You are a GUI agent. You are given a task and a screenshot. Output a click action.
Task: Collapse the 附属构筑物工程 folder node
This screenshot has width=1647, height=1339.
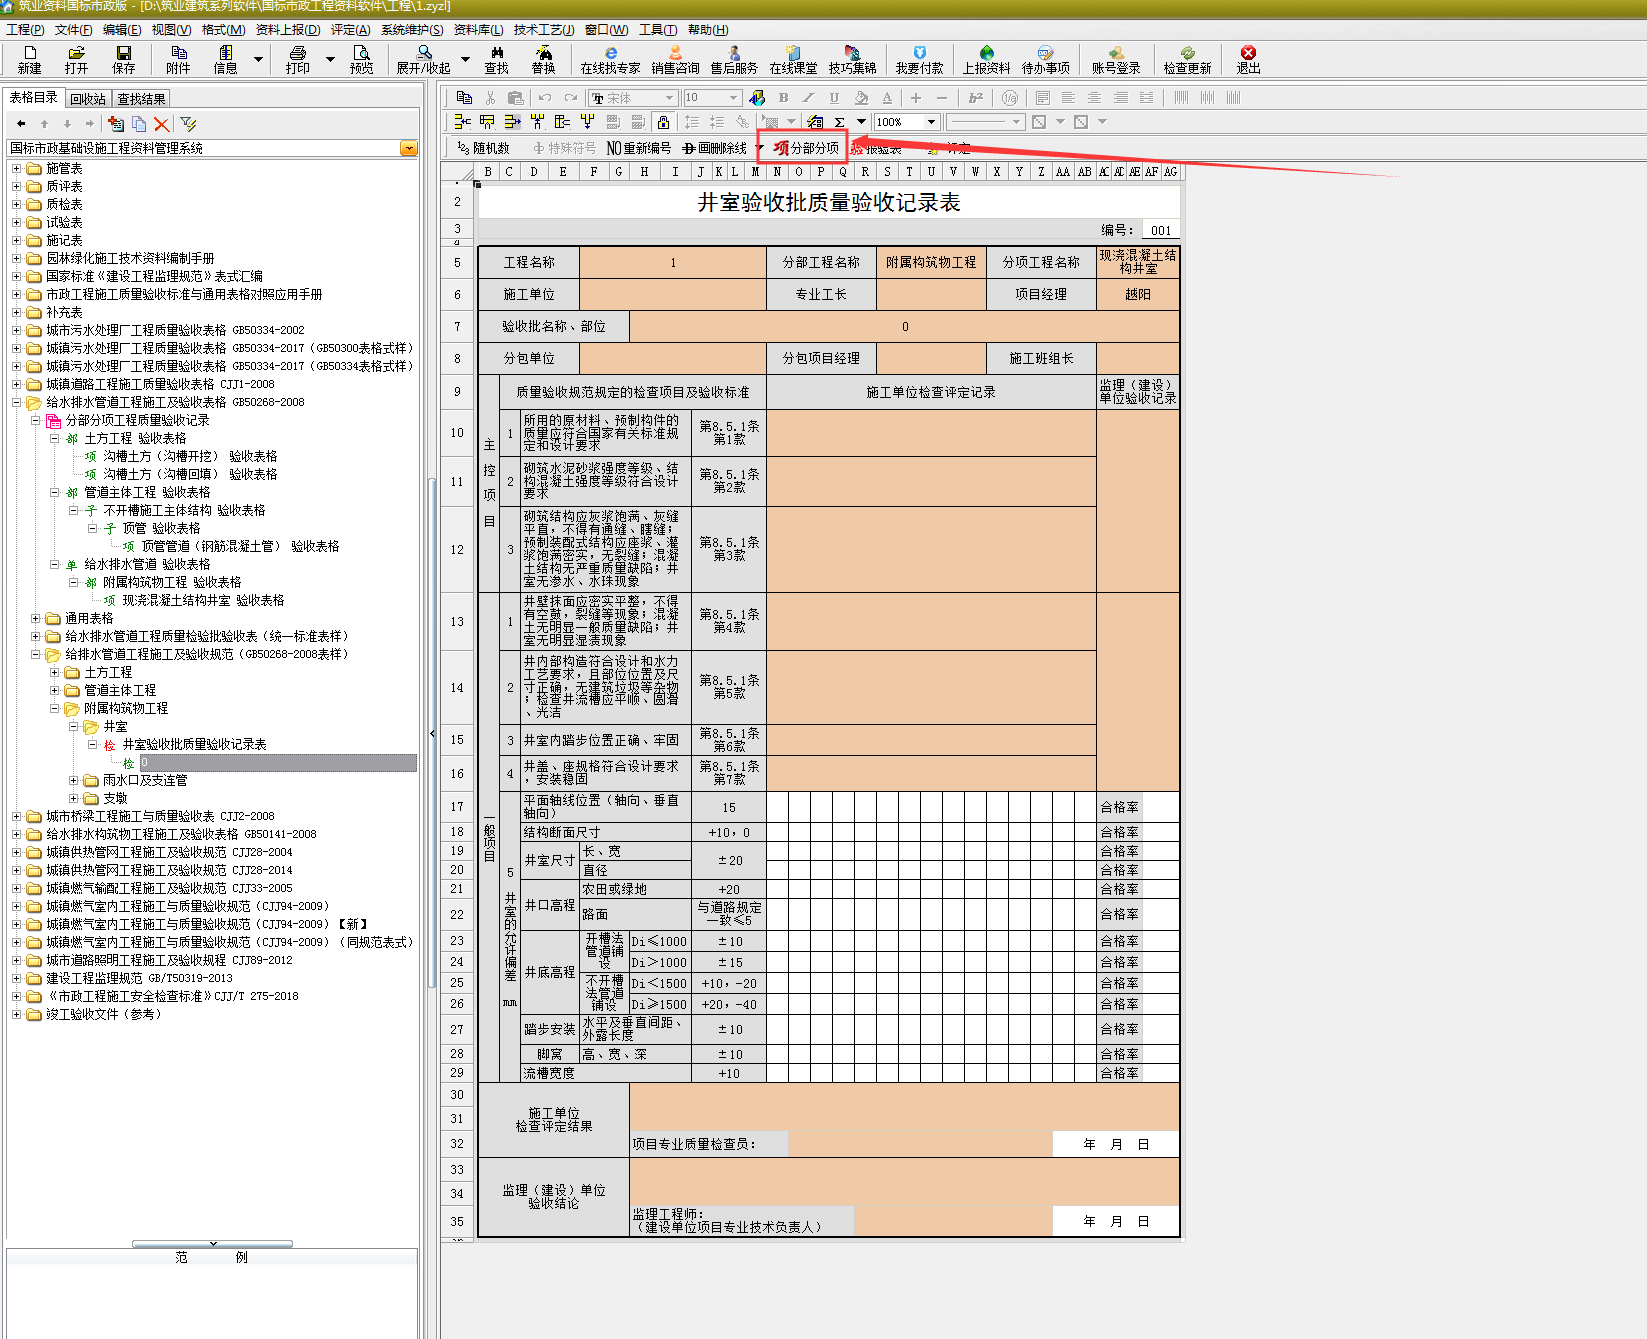point(54,708)
